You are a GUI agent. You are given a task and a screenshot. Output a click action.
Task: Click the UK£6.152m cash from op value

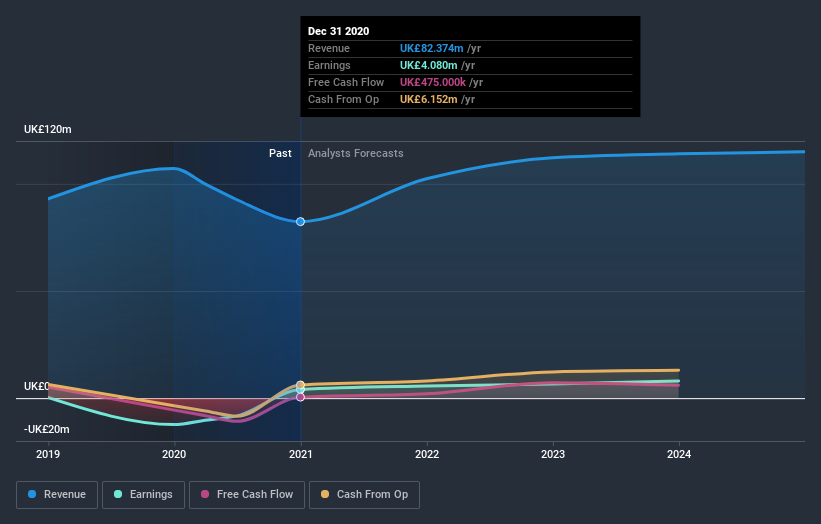click(x=428, y=99)
